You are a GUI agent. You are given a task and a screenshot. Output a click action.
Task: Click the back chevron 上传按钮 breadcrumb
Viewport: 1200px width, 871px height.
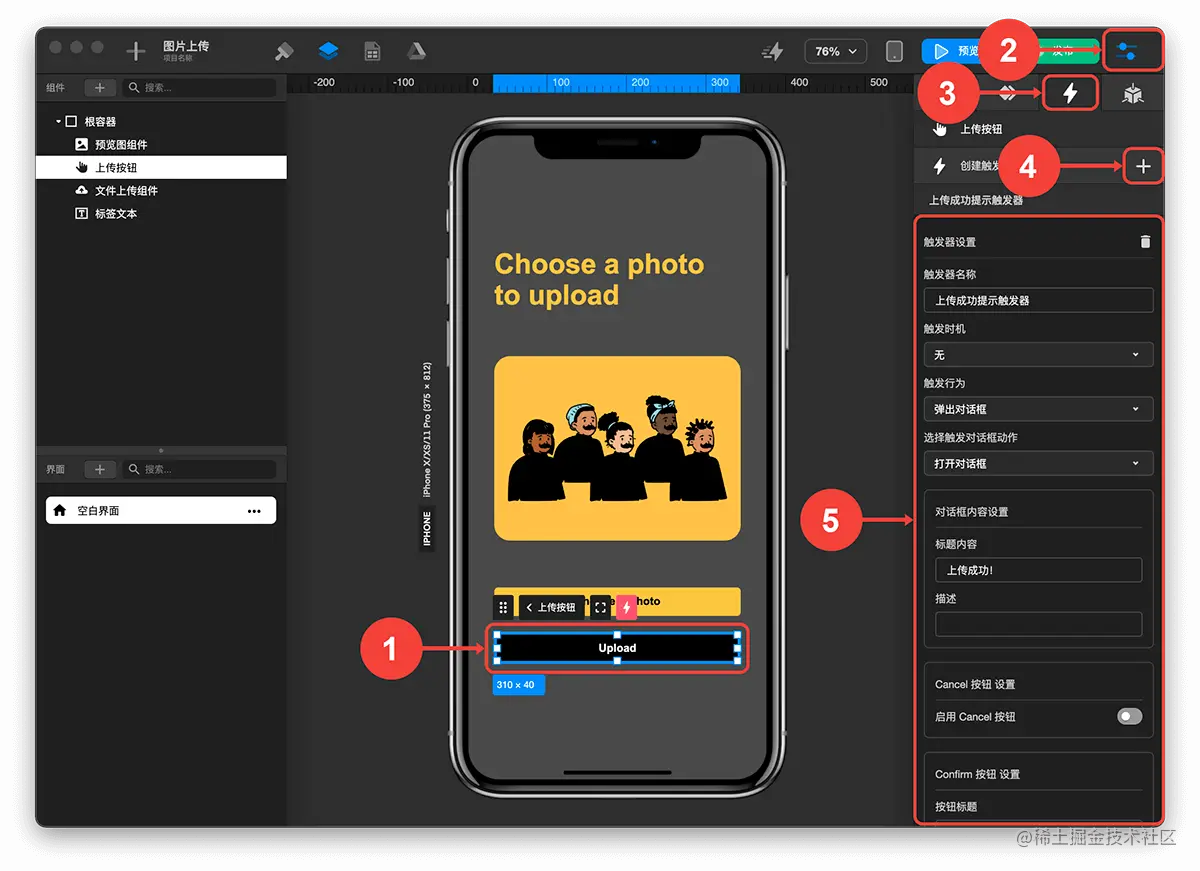pos(551,607)
